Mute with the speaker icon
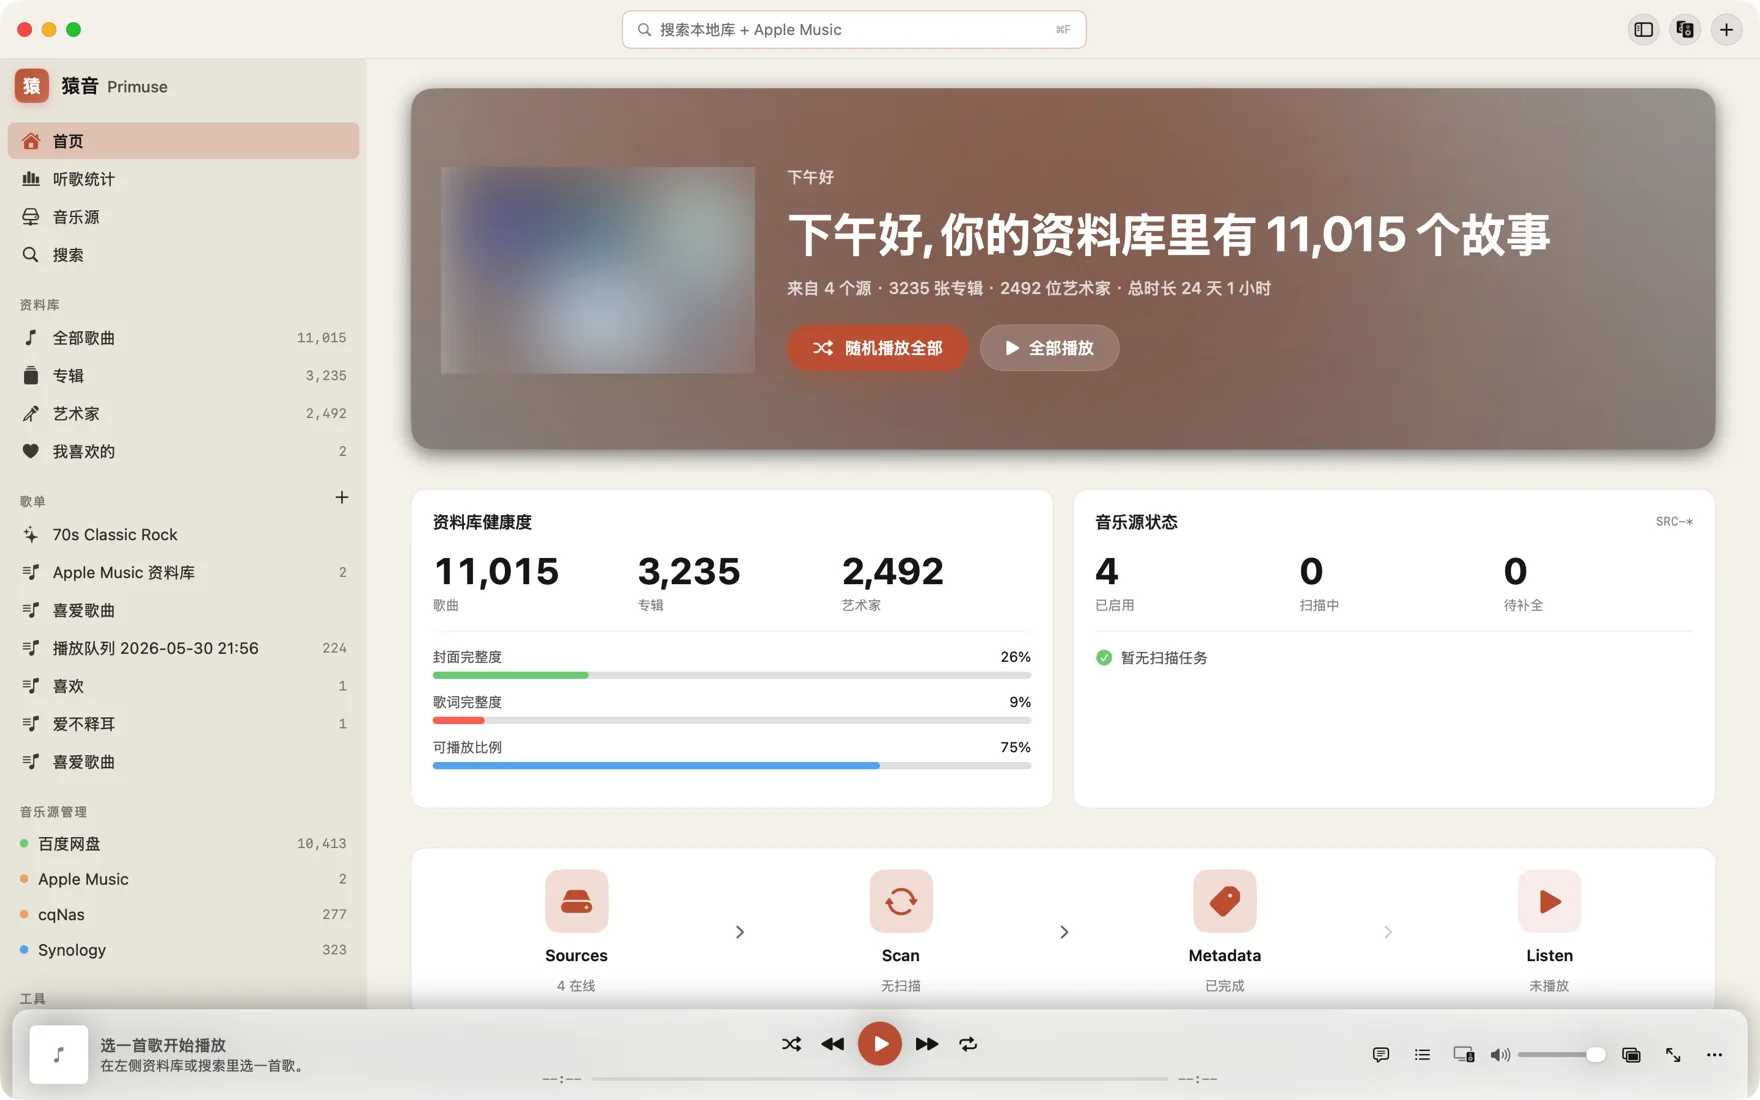Screen dimensions: 1760x1100 pos(1500,1055)
